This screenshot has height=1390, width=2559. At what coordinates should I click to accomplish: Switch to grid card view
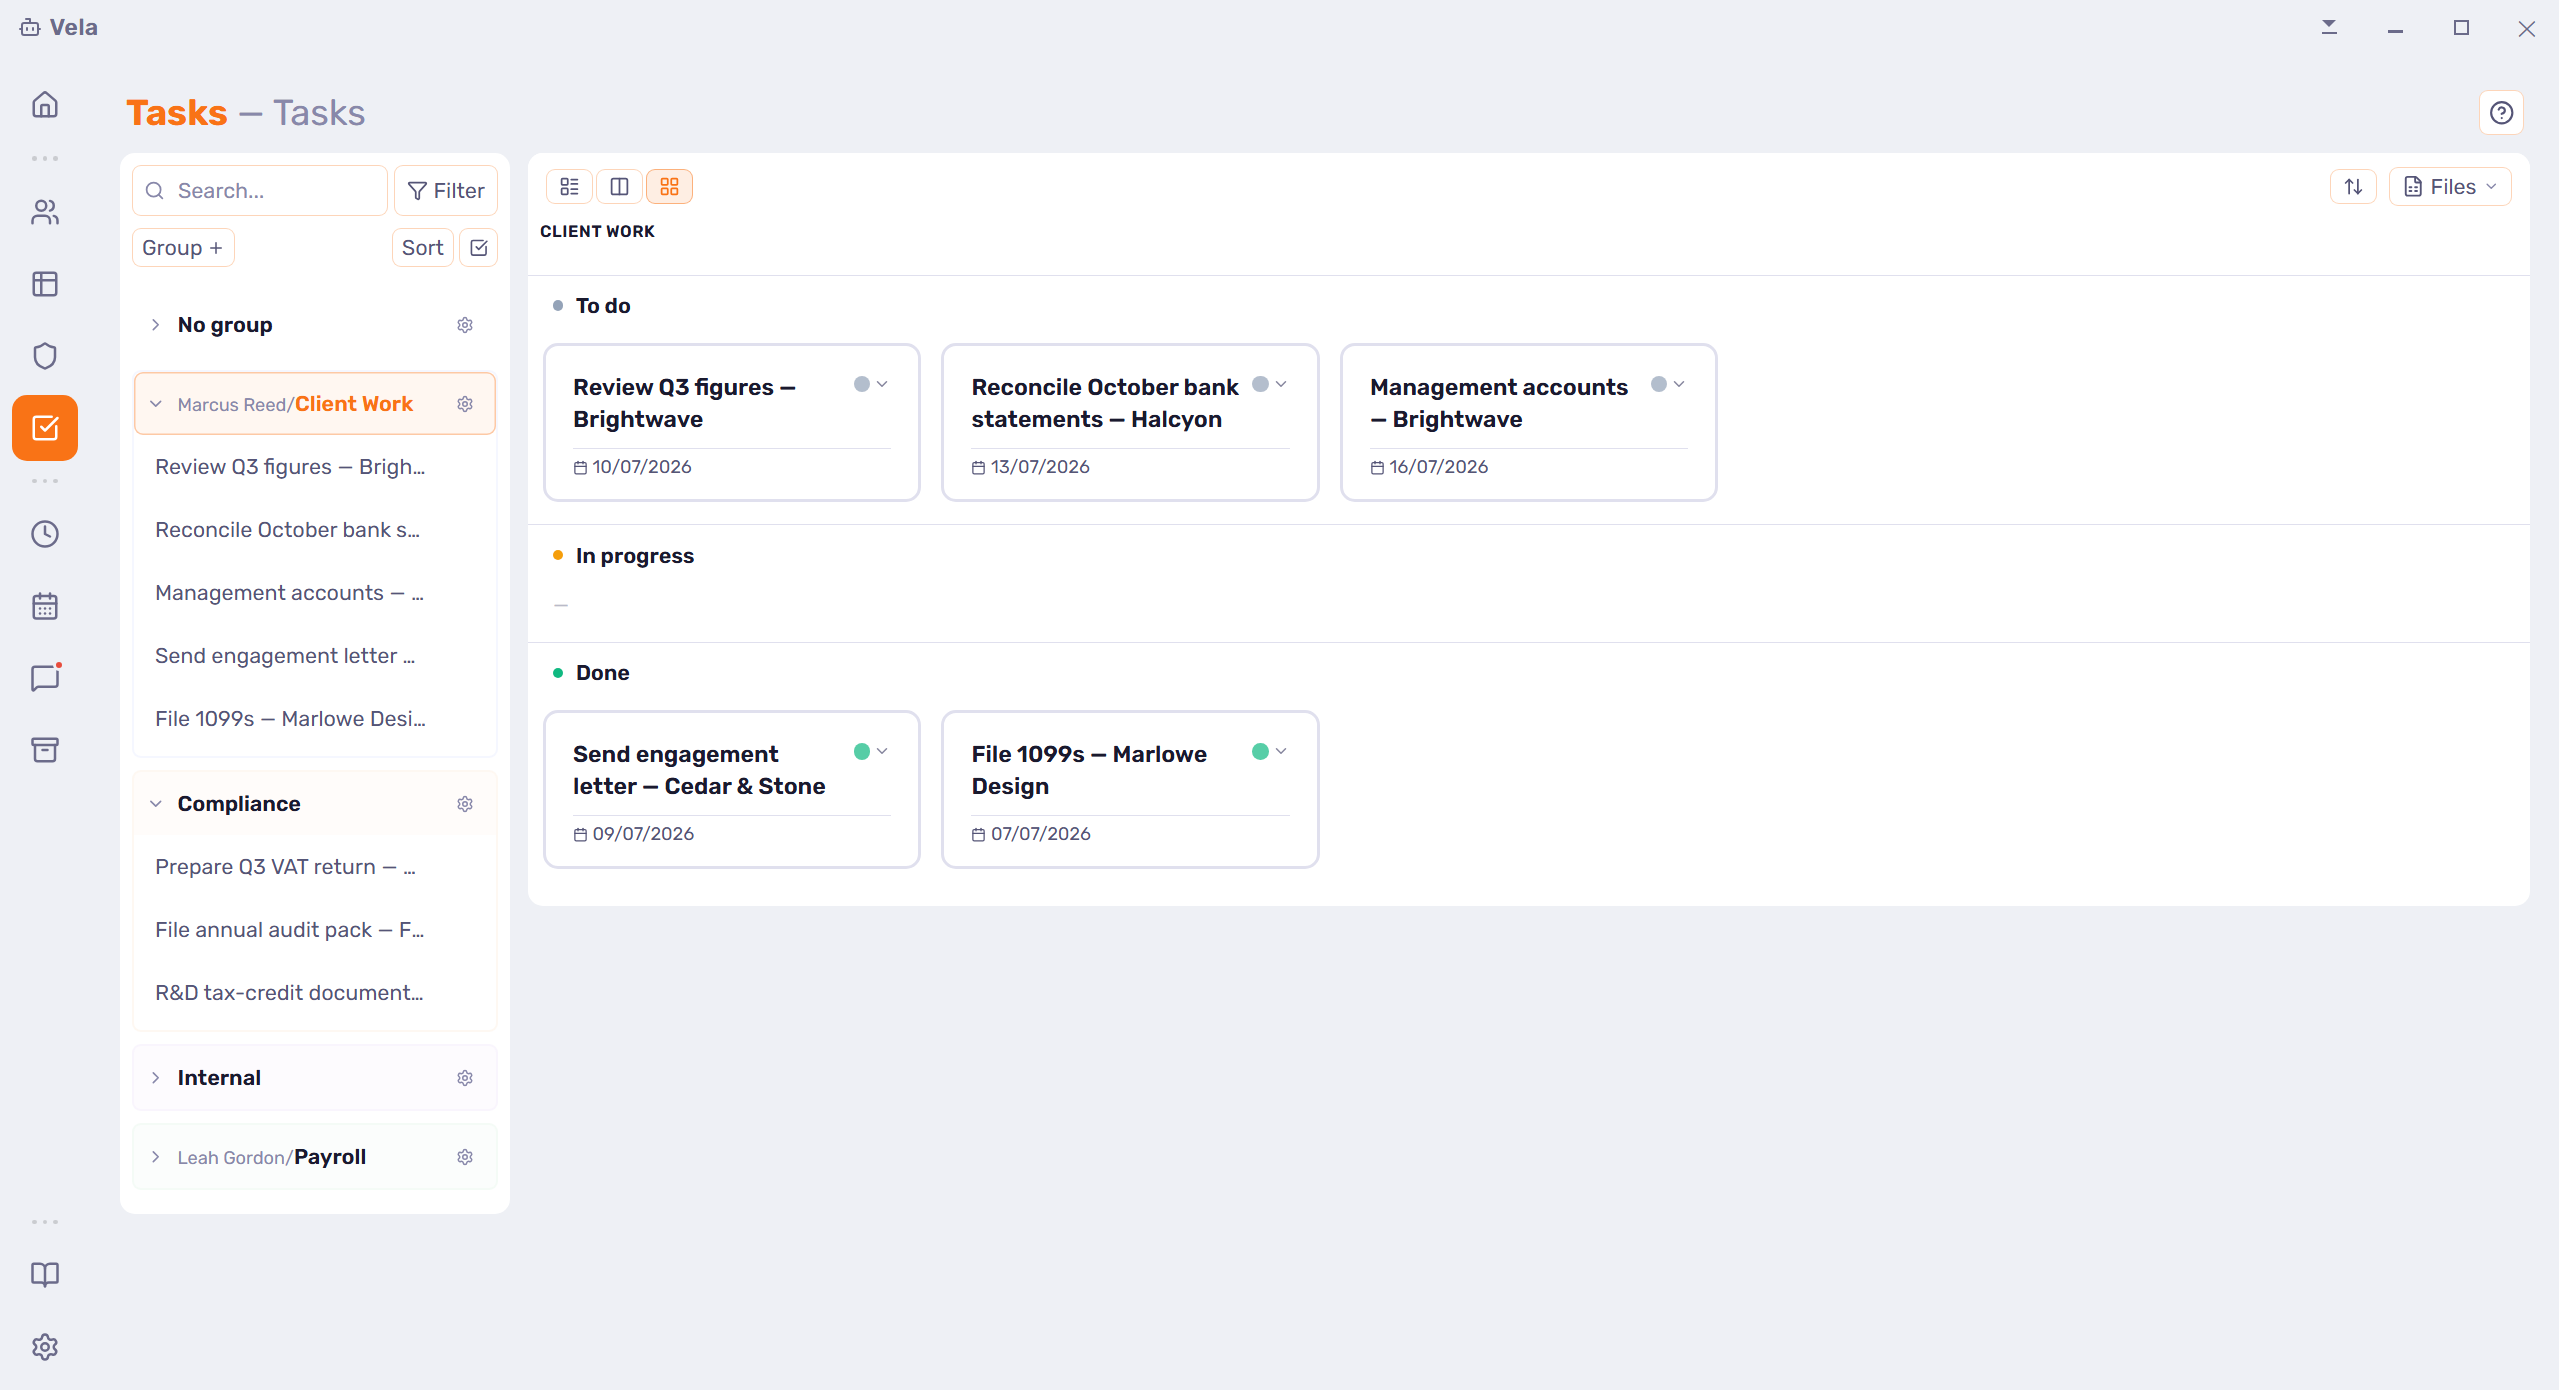coord(669,187)
